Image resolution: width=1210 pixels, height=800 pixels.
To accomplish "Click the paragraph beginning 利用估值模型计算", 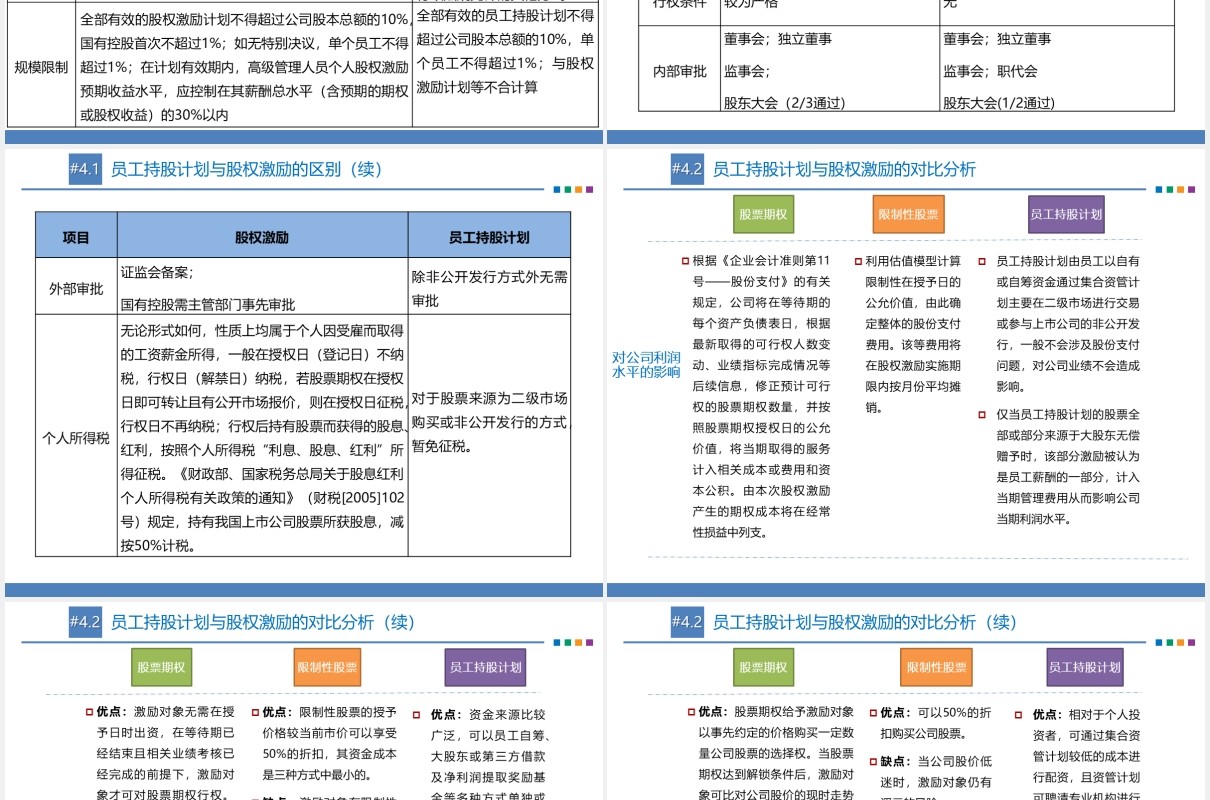I will click(x=912, y=334).
